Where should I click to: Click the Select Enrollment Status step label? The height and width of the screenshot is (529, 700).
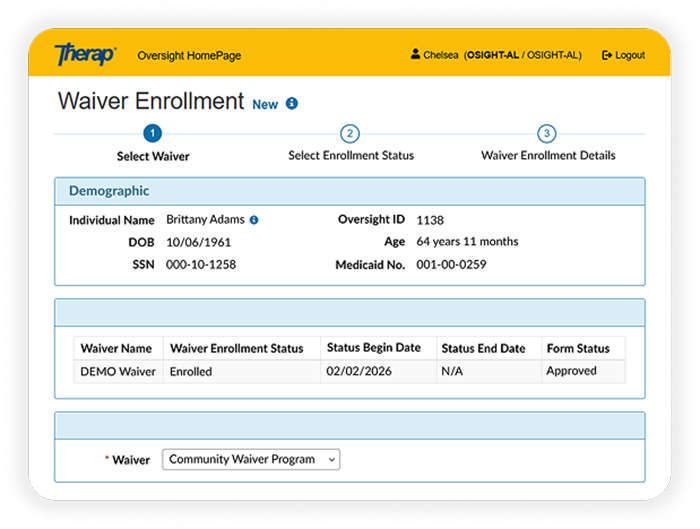click(351, 155)
